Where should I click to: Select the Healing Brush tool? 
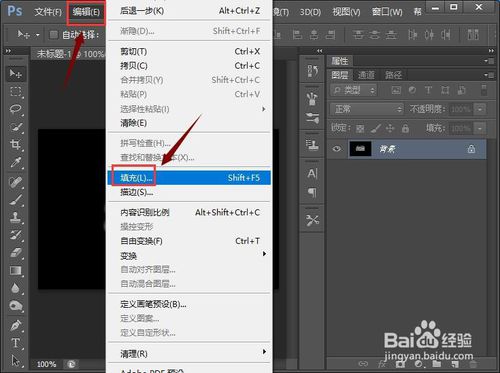coord(15,182)
